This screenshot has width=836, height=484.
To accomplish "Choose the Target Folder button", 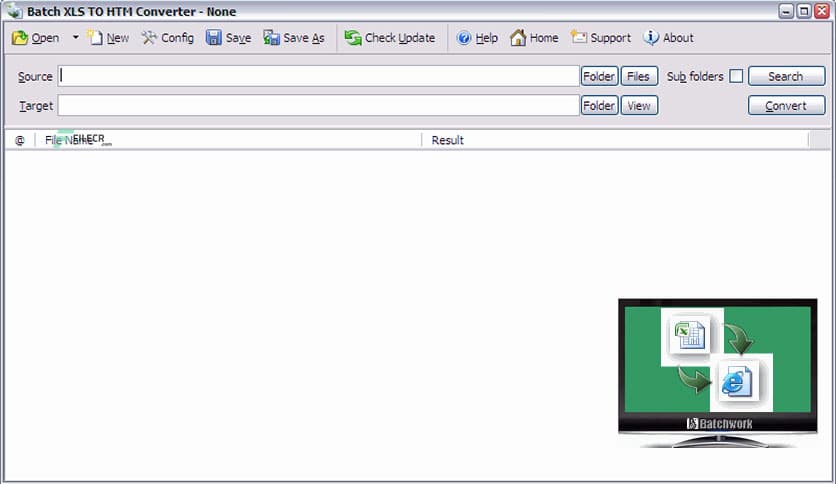I will 599,106.
